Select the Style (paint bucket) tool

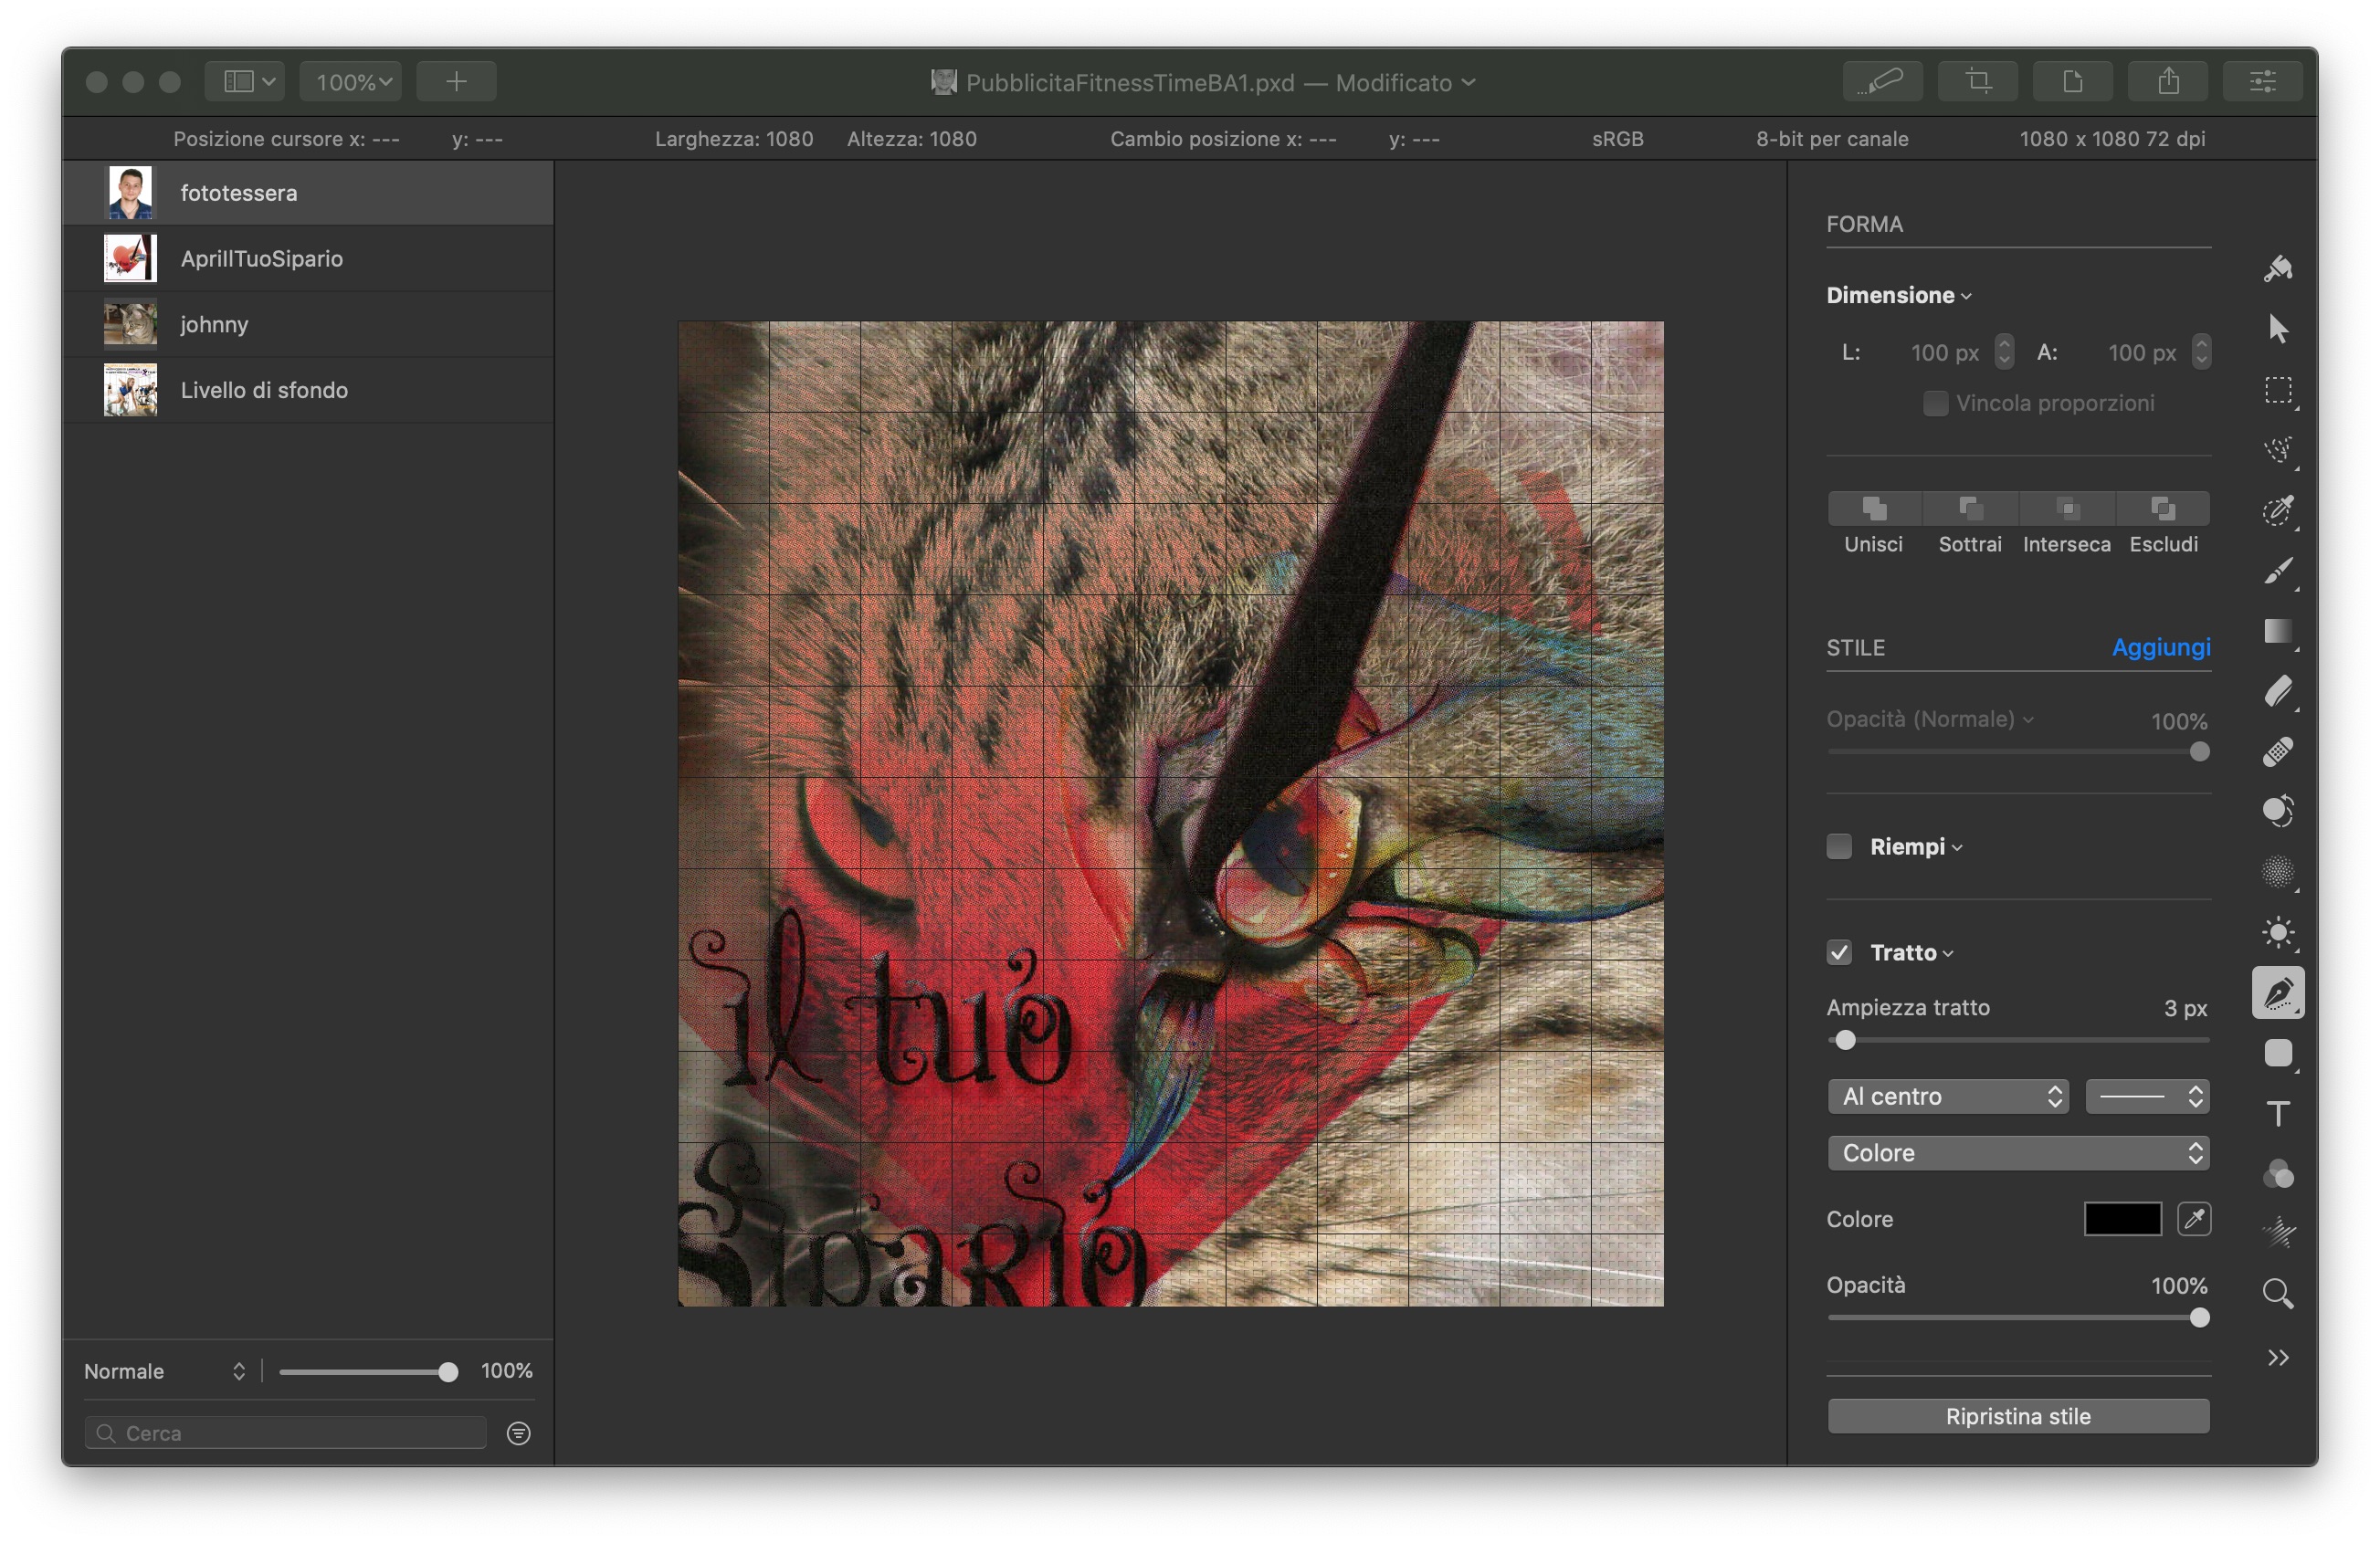[2277, 268]
